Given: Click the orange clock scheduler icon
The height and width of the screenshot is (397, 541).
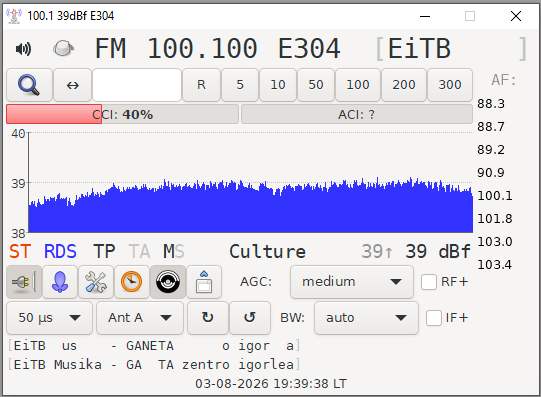Looking at the screenshot, I should tap(132, 282).
